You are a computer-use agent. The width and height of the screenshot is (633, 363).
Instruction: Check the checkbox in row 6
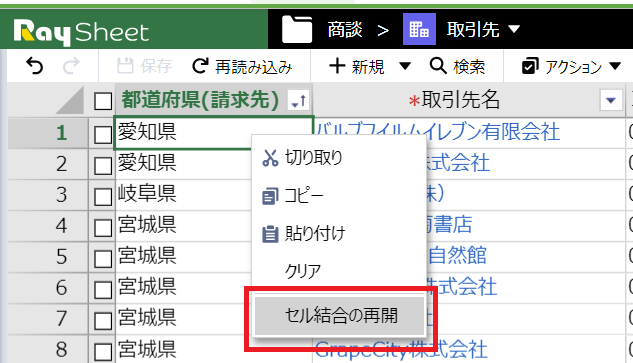click(103, 290)
